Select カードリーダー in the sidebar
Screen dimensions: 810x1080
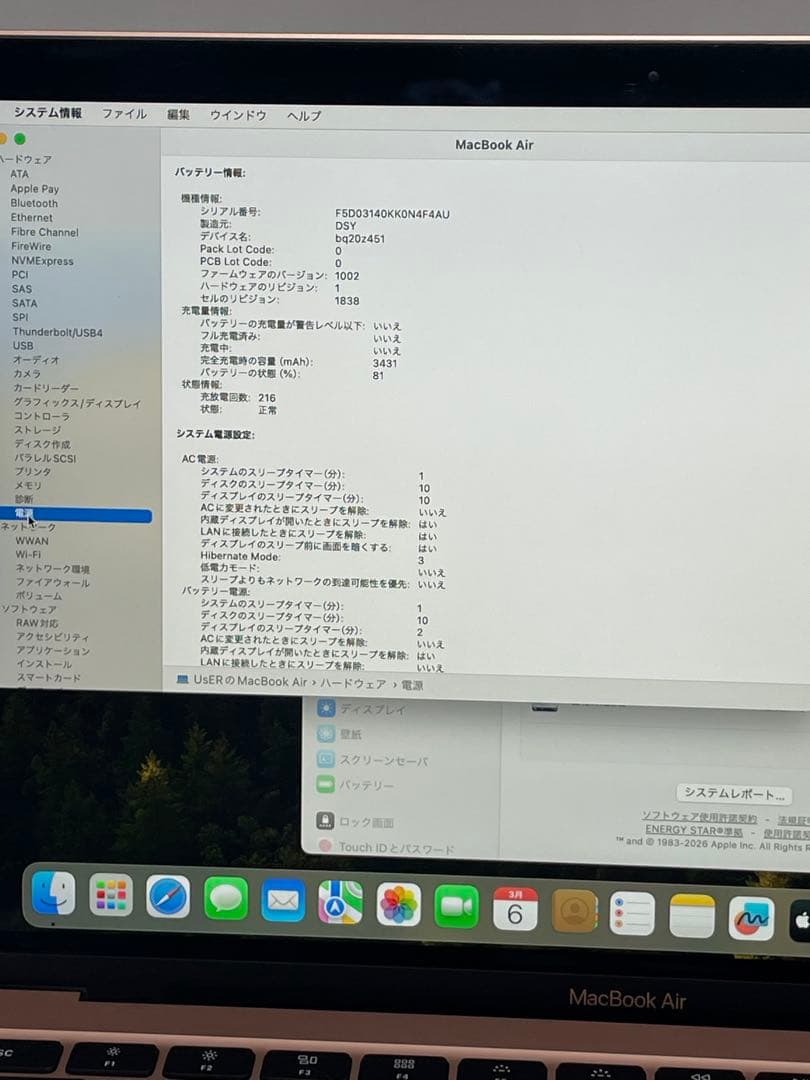[45, 388]
